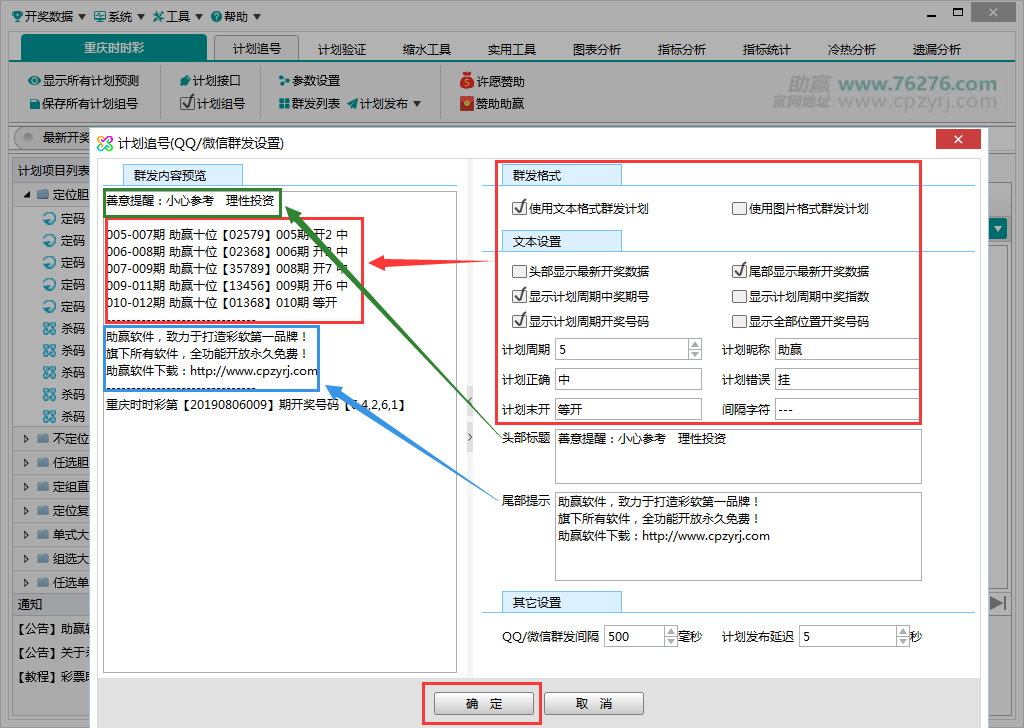Increase 计划周期 using the up stepper
This screenshot has height=728, width=1024.
click(694, 343)
